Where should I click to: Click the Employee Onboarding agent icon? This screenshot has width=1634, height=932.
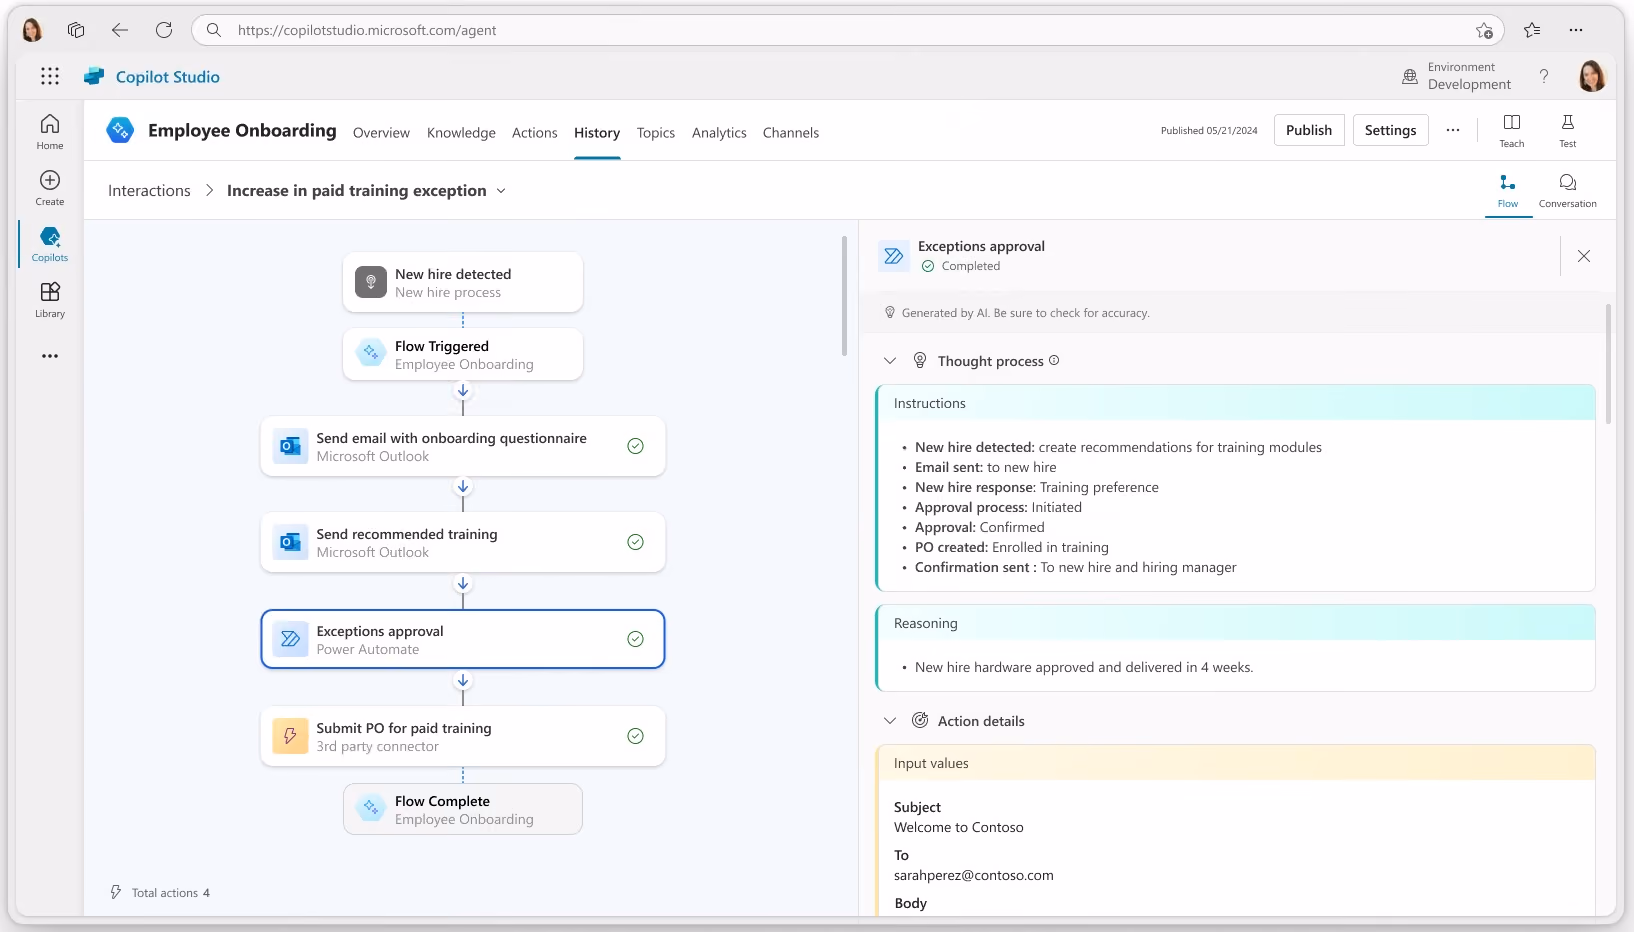coord(120,130)
